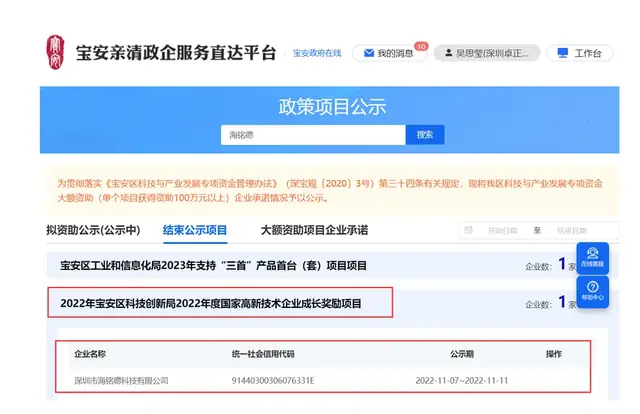Image resolution: width=640 pixels, height=414 pixels.
Task: Click 公示期 dates 2022-11-07~2022-11-11
Action: tap(462, 381)
